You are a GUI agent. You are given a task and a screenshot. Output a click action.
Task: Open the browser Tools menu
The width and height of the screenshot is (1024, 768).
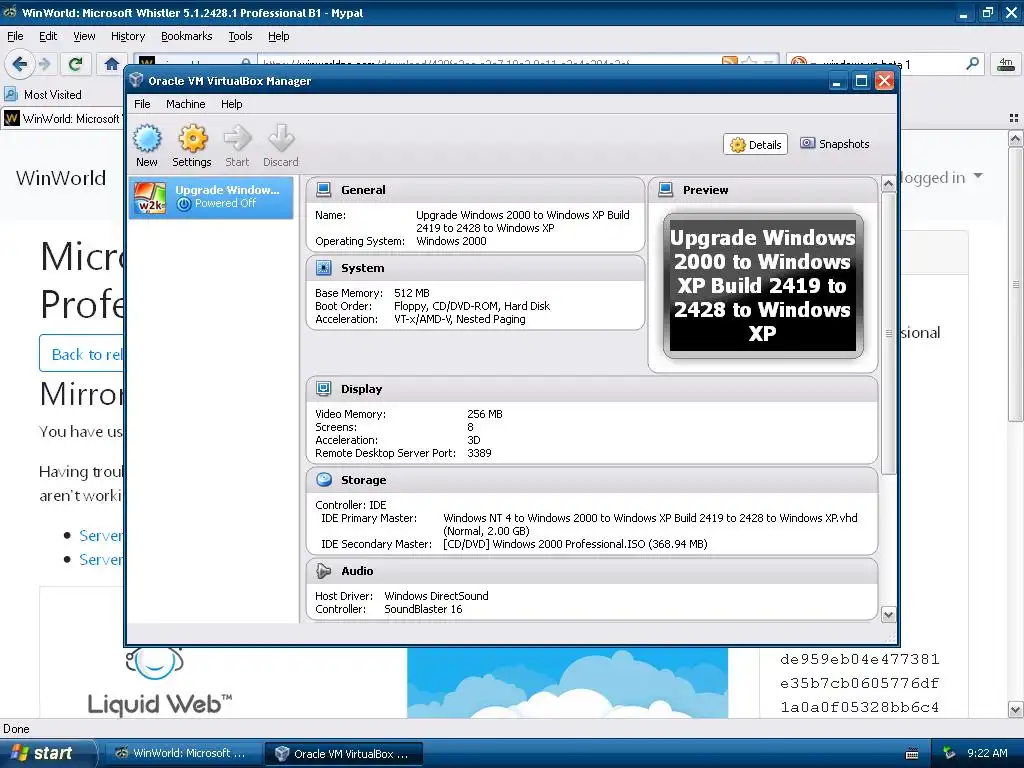click(240, 36)
